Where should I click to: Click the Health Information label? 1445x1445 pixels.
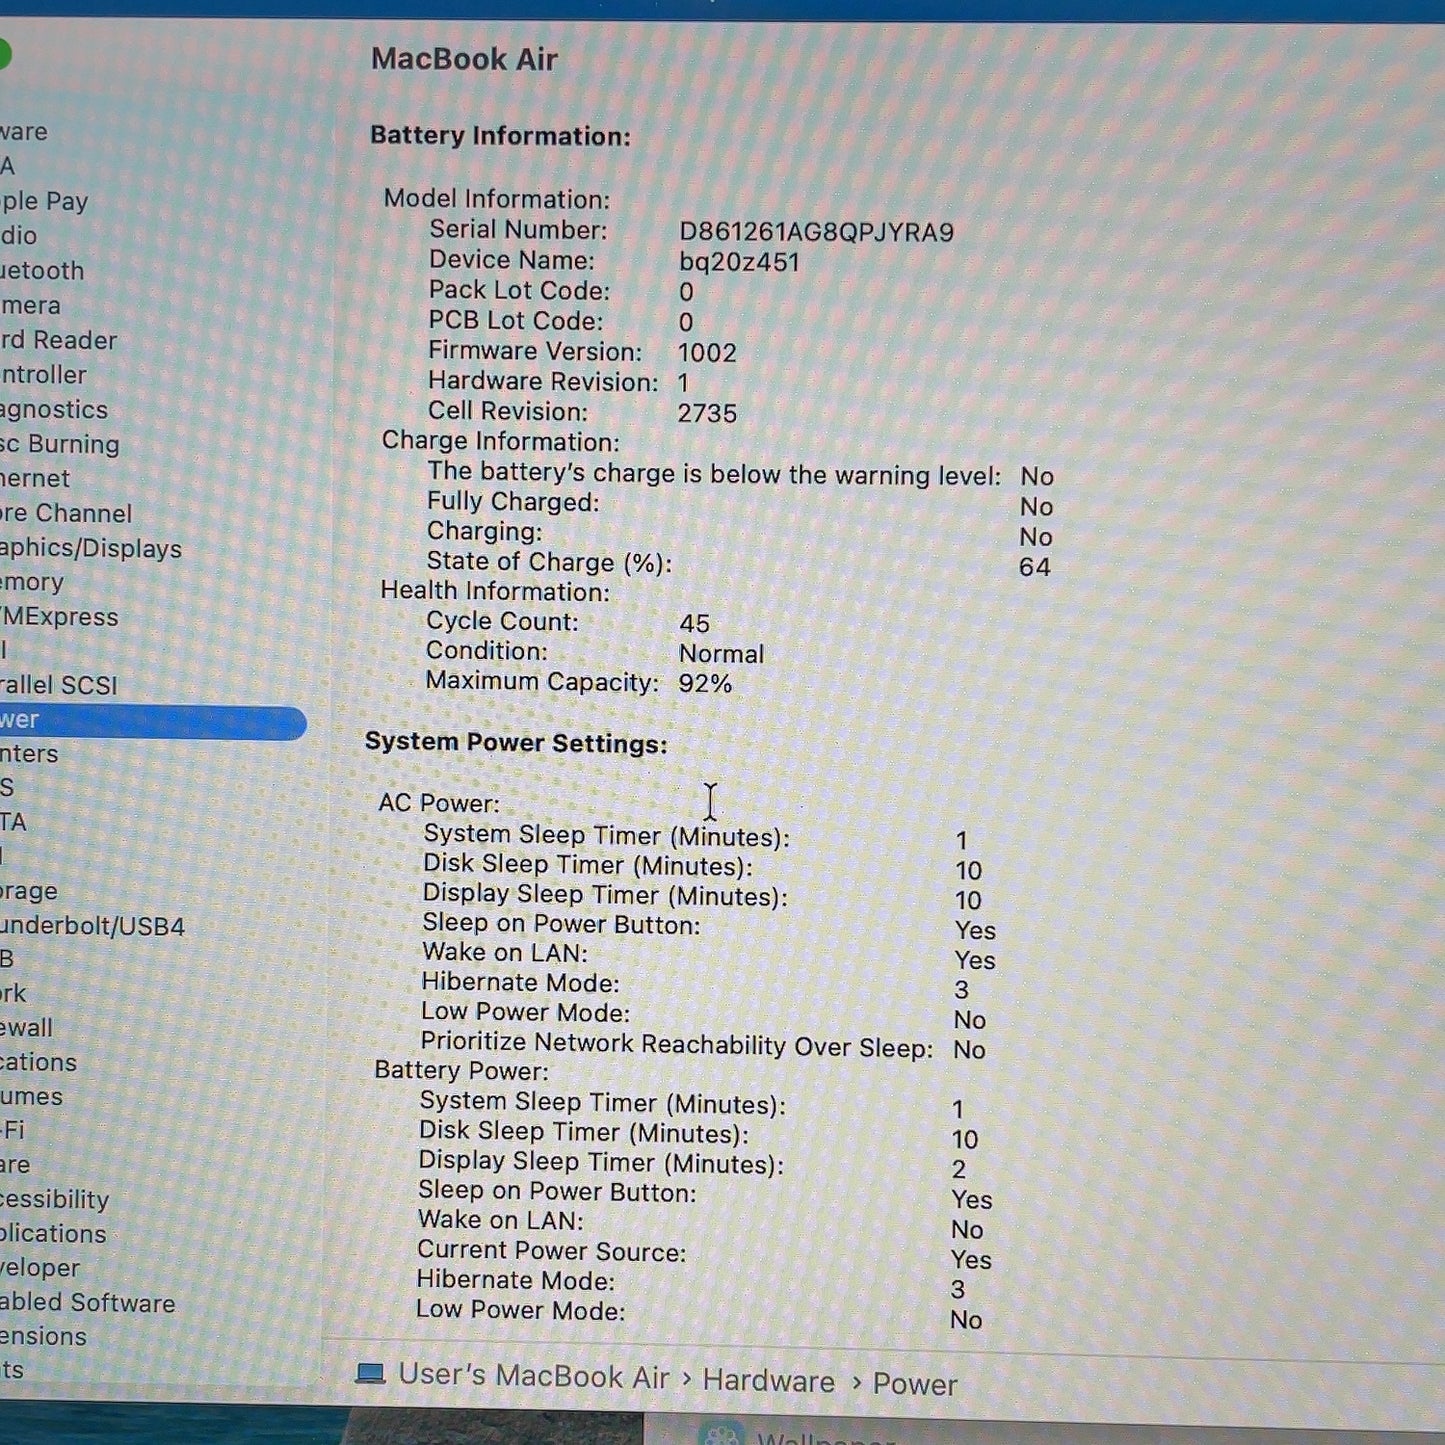495,591
